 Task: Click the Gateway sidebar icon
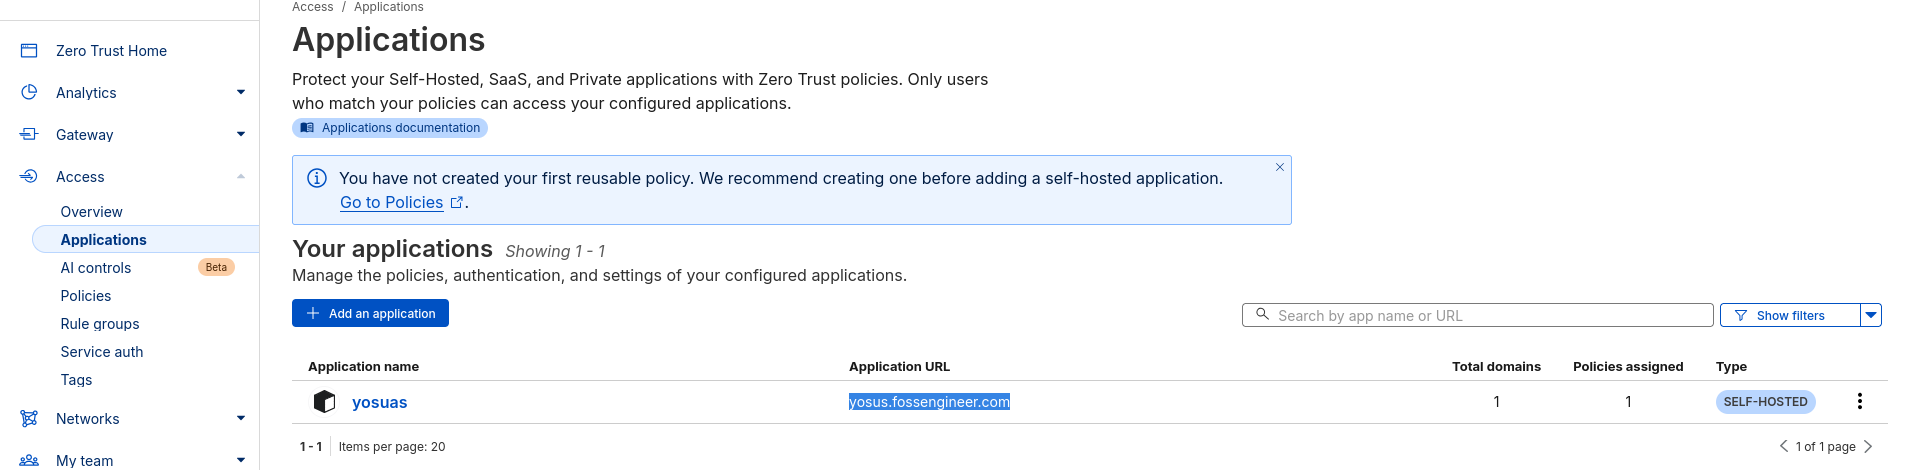[29, 134]
